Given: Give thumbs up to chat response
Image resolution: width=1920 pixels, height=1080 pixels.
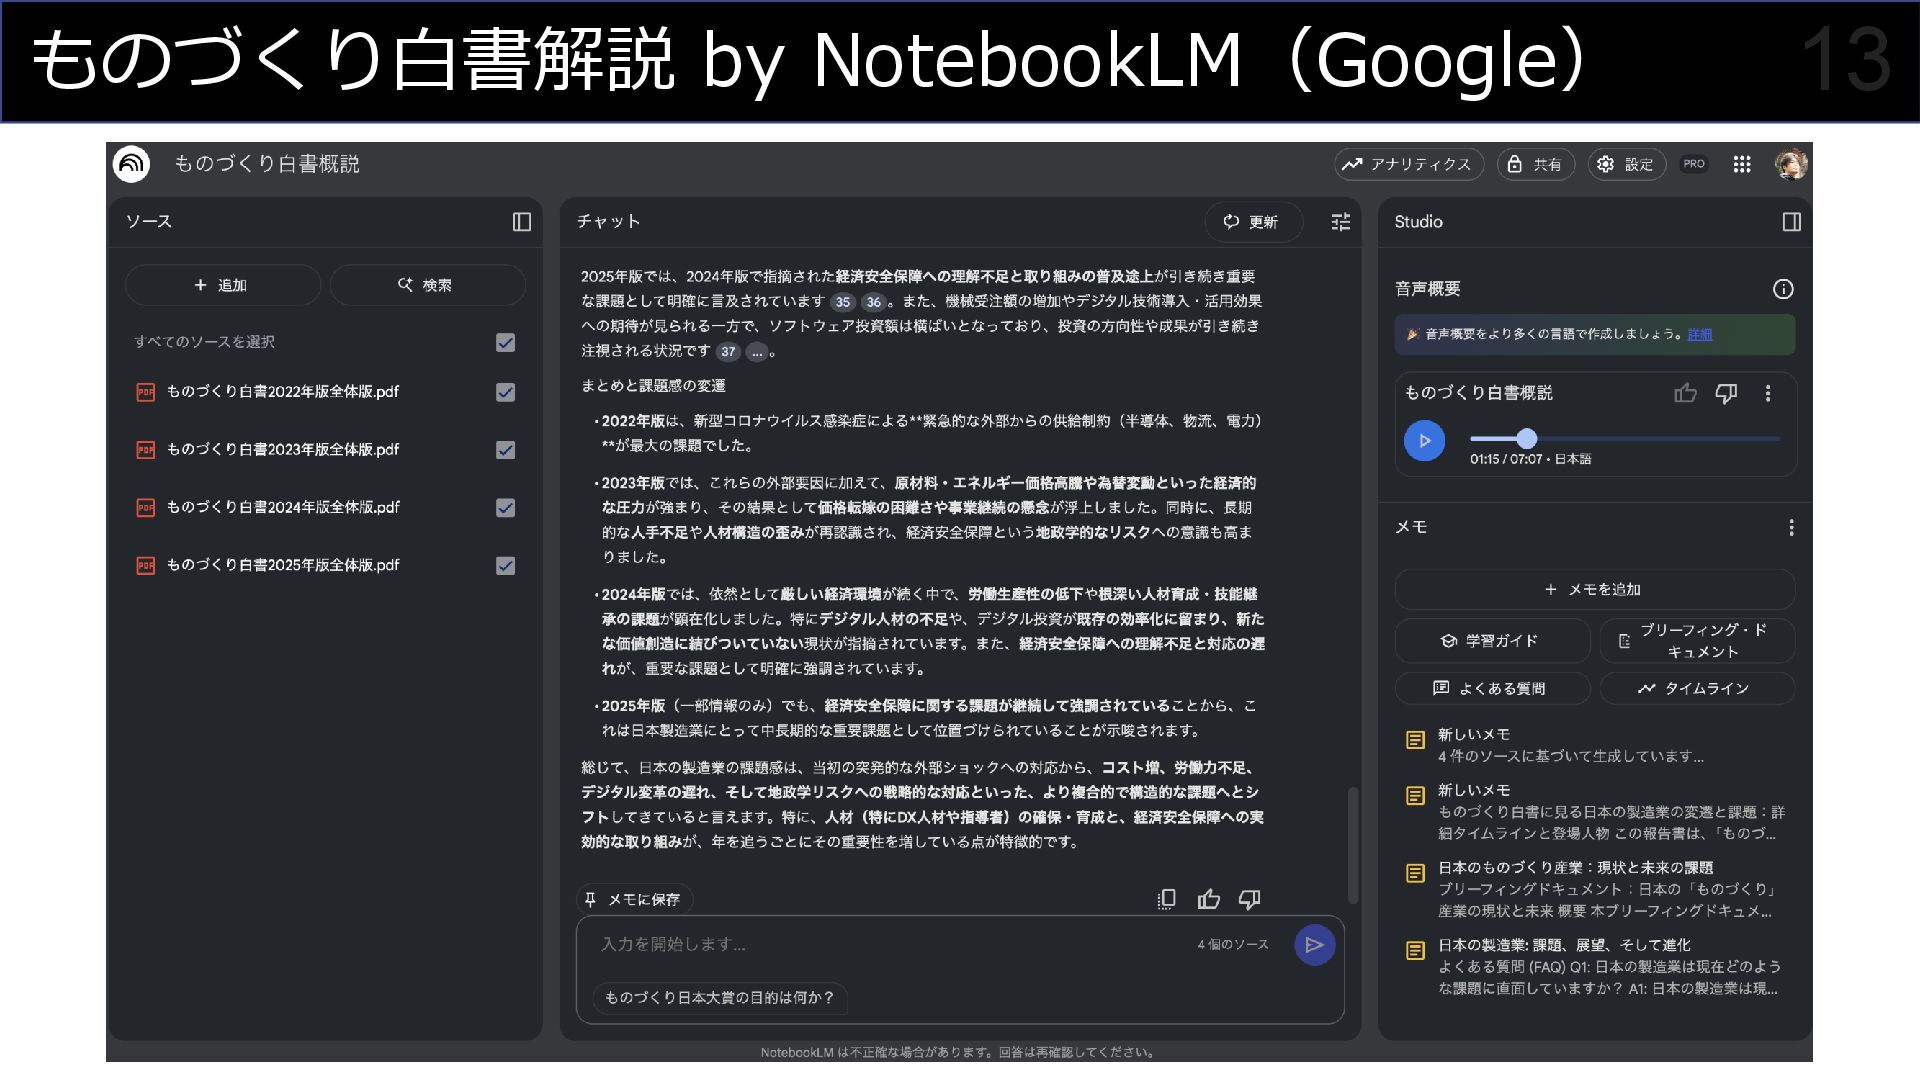Looking at the screenshot, I should tap(1208, 899).
